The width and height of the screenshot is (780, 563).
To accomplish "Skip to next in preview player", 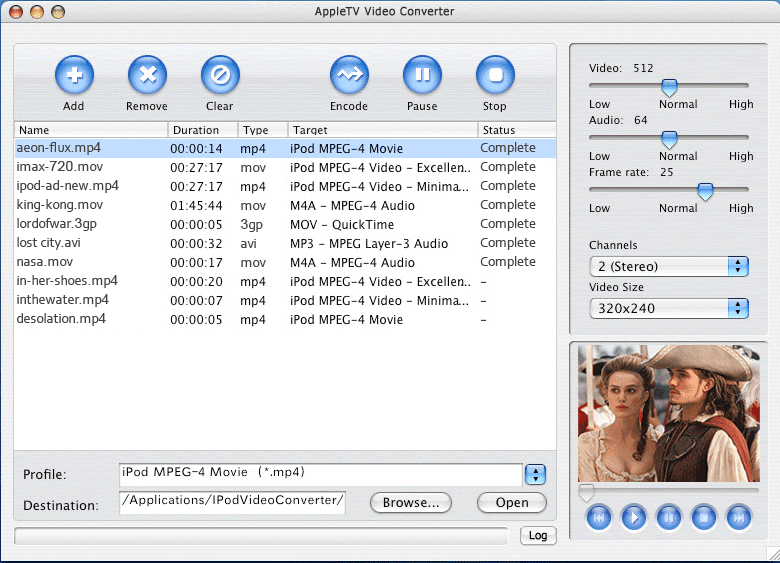I will (739, 518).
